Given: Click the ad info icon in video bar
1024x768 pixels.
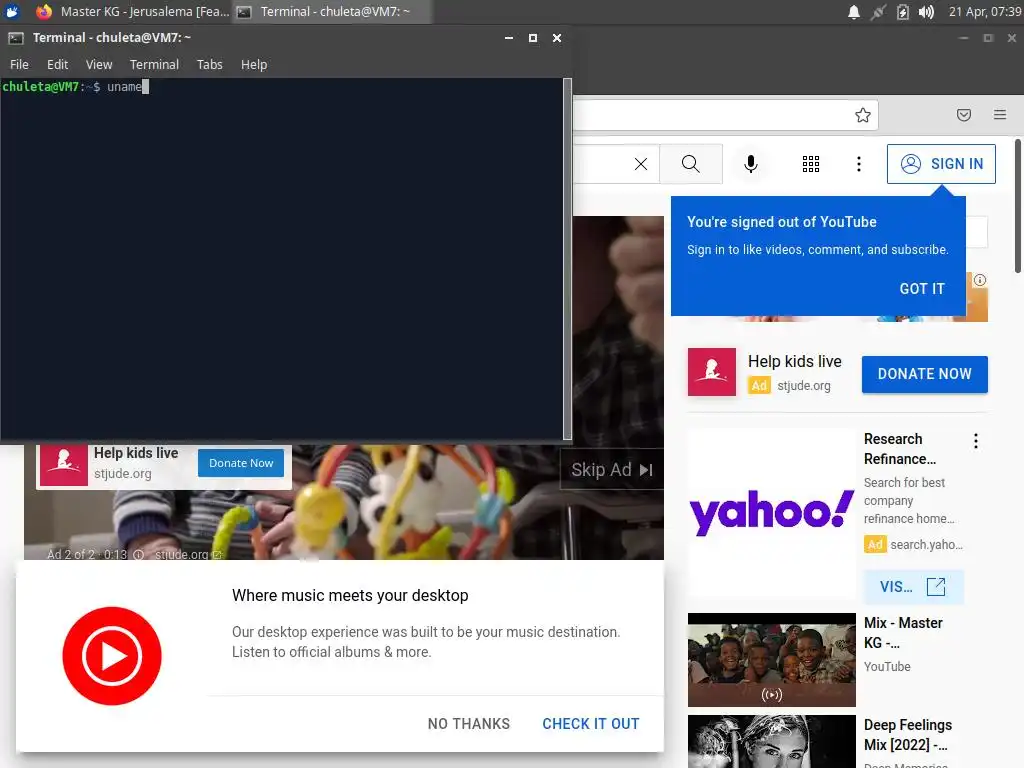Looking at the screenshot, I should click(x=138, y=554).
